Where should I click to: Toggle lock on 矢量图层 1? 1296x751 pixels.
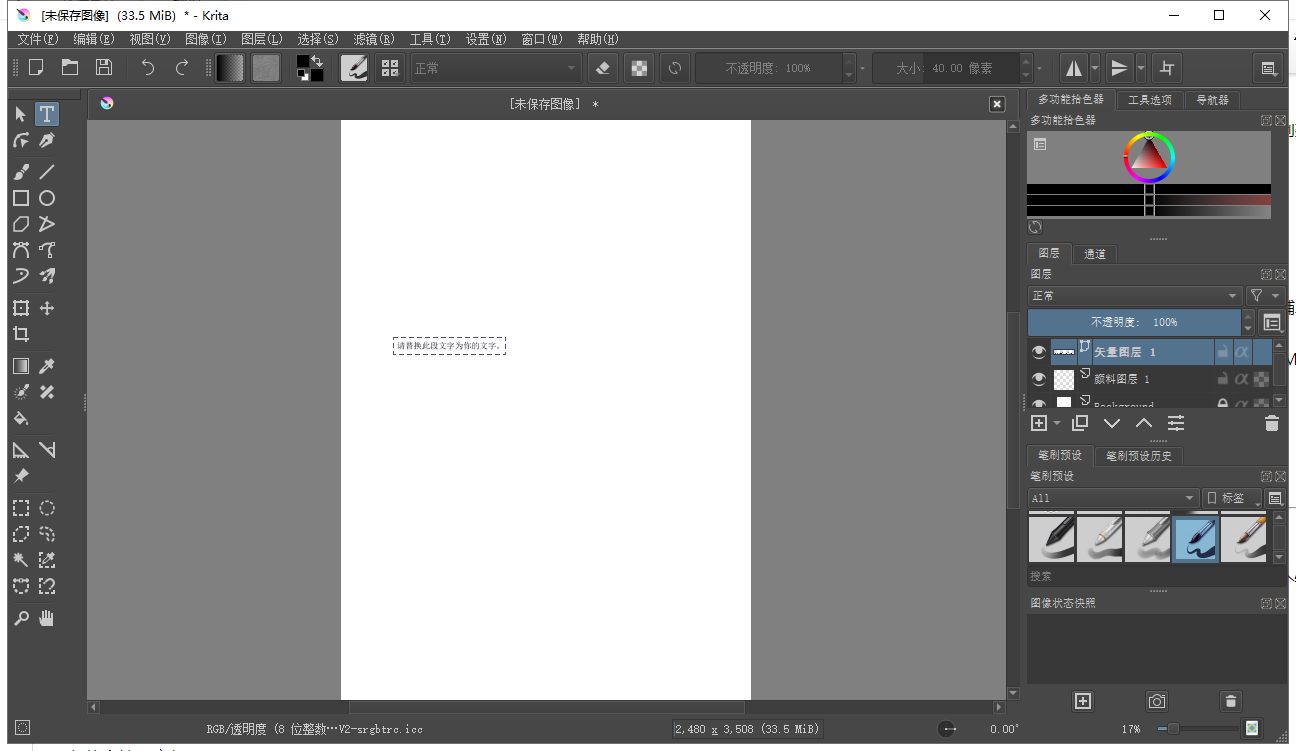tap(1222, 352)
